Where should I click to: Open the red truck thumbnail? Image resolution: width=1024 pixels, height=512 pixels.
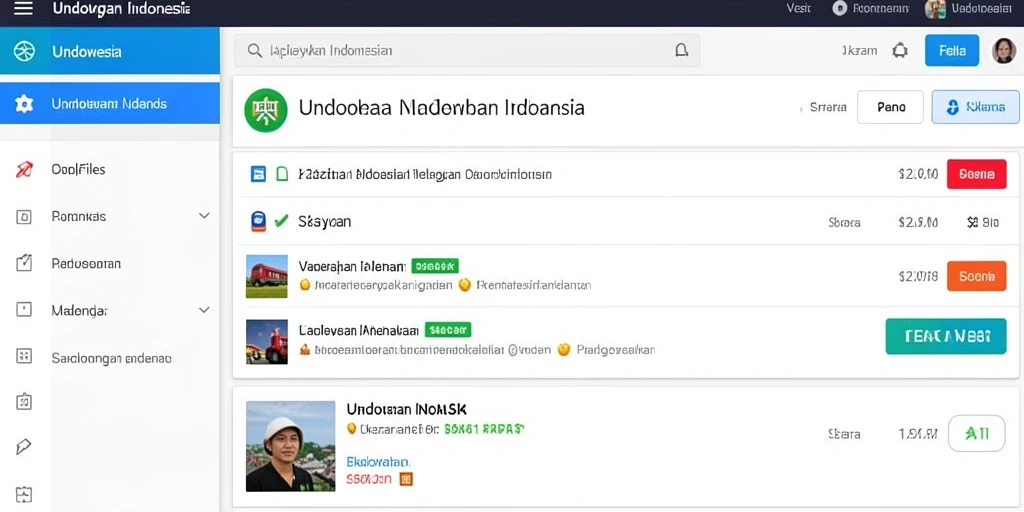[x=266, y=342]
